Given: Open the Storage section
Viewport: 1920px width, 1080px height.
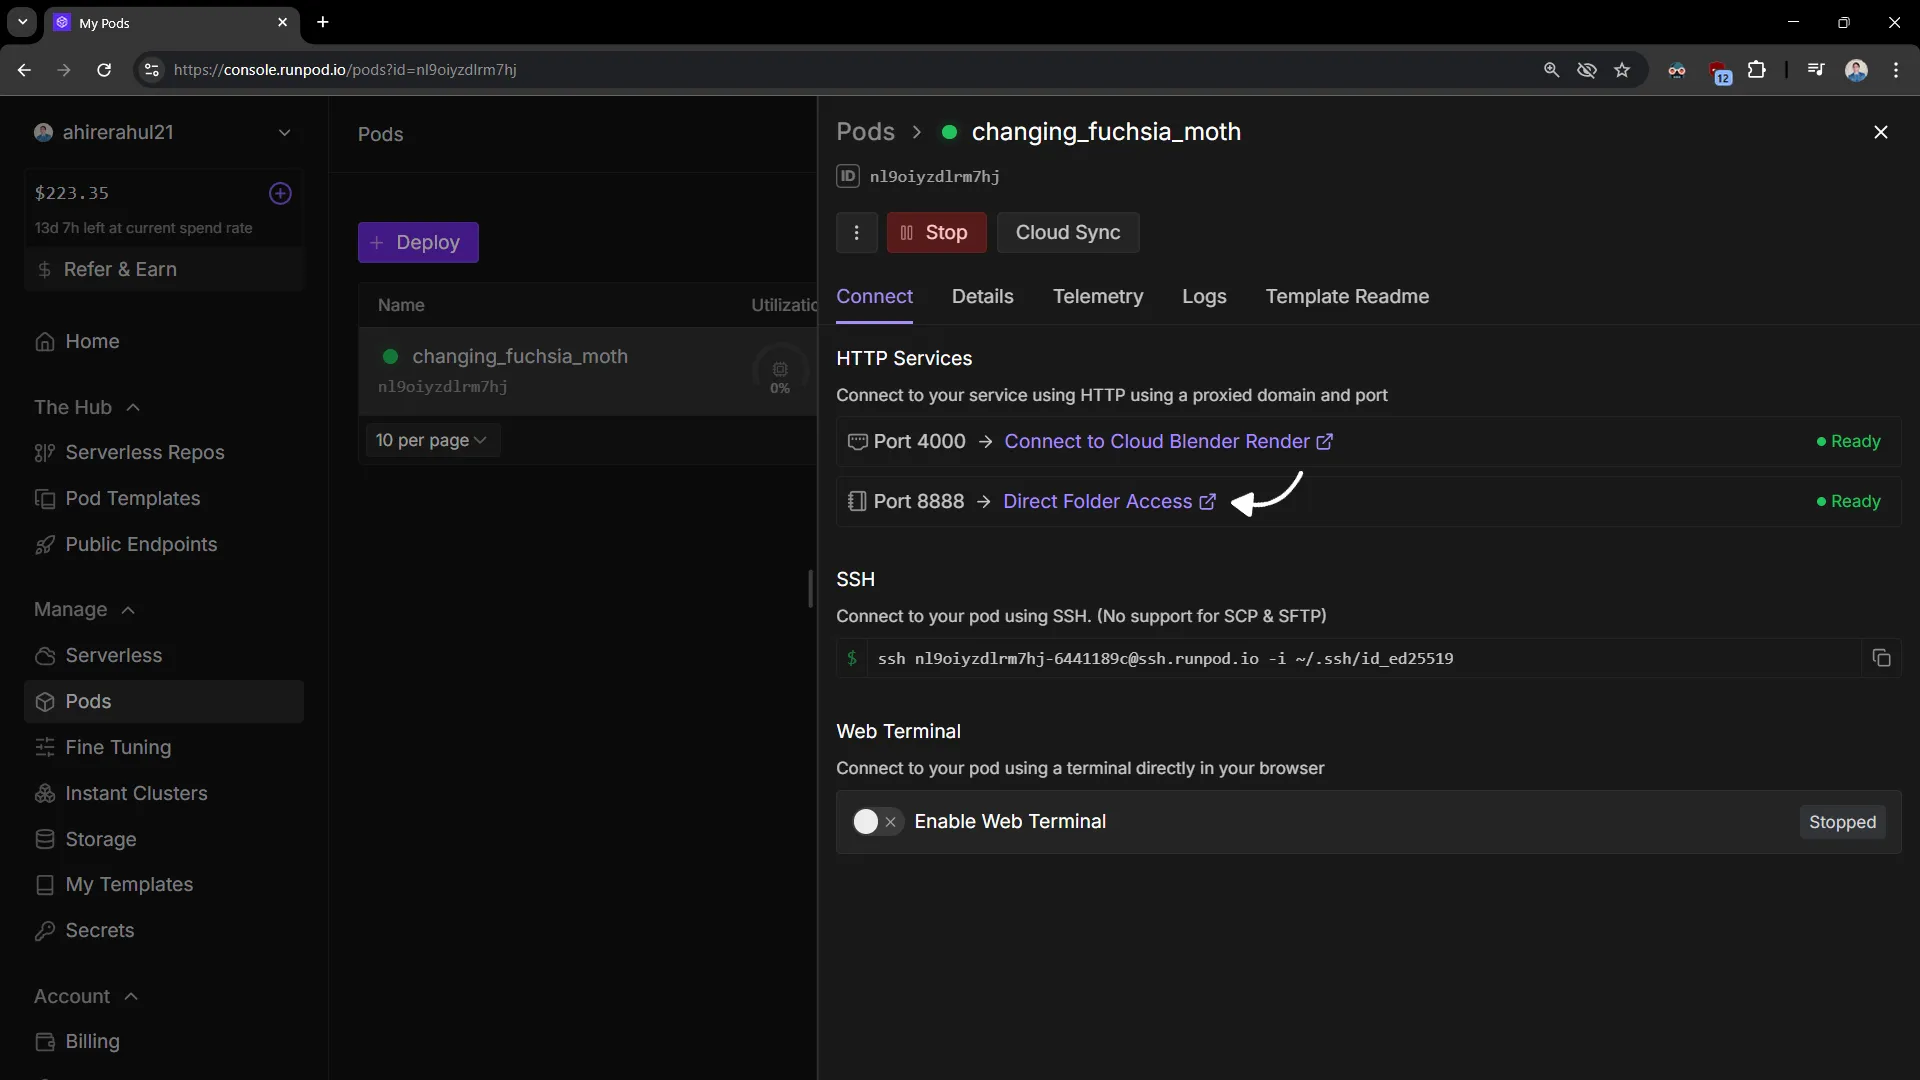Looking at the screenshot, I should [99, 839].
